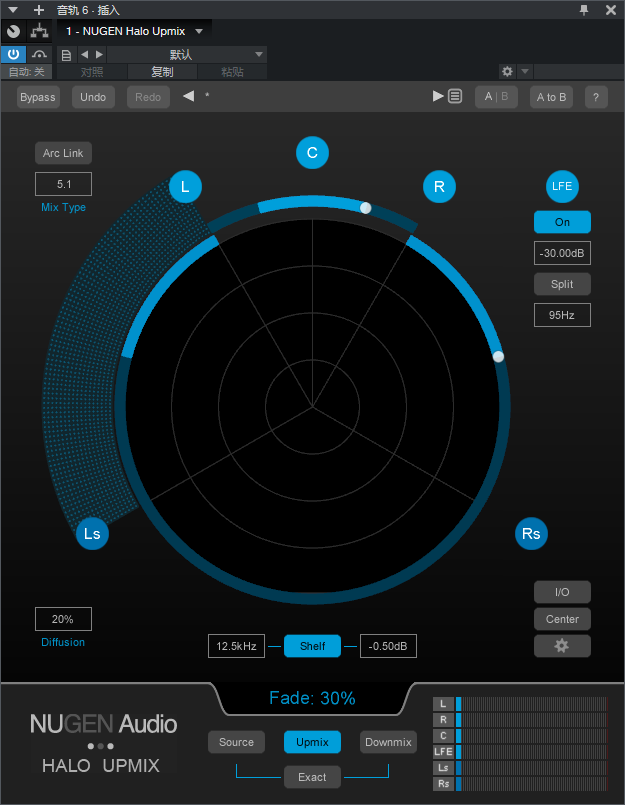Click the LFE channel output meter
Viewport: 625px width, 805px height.
point(532,752)
